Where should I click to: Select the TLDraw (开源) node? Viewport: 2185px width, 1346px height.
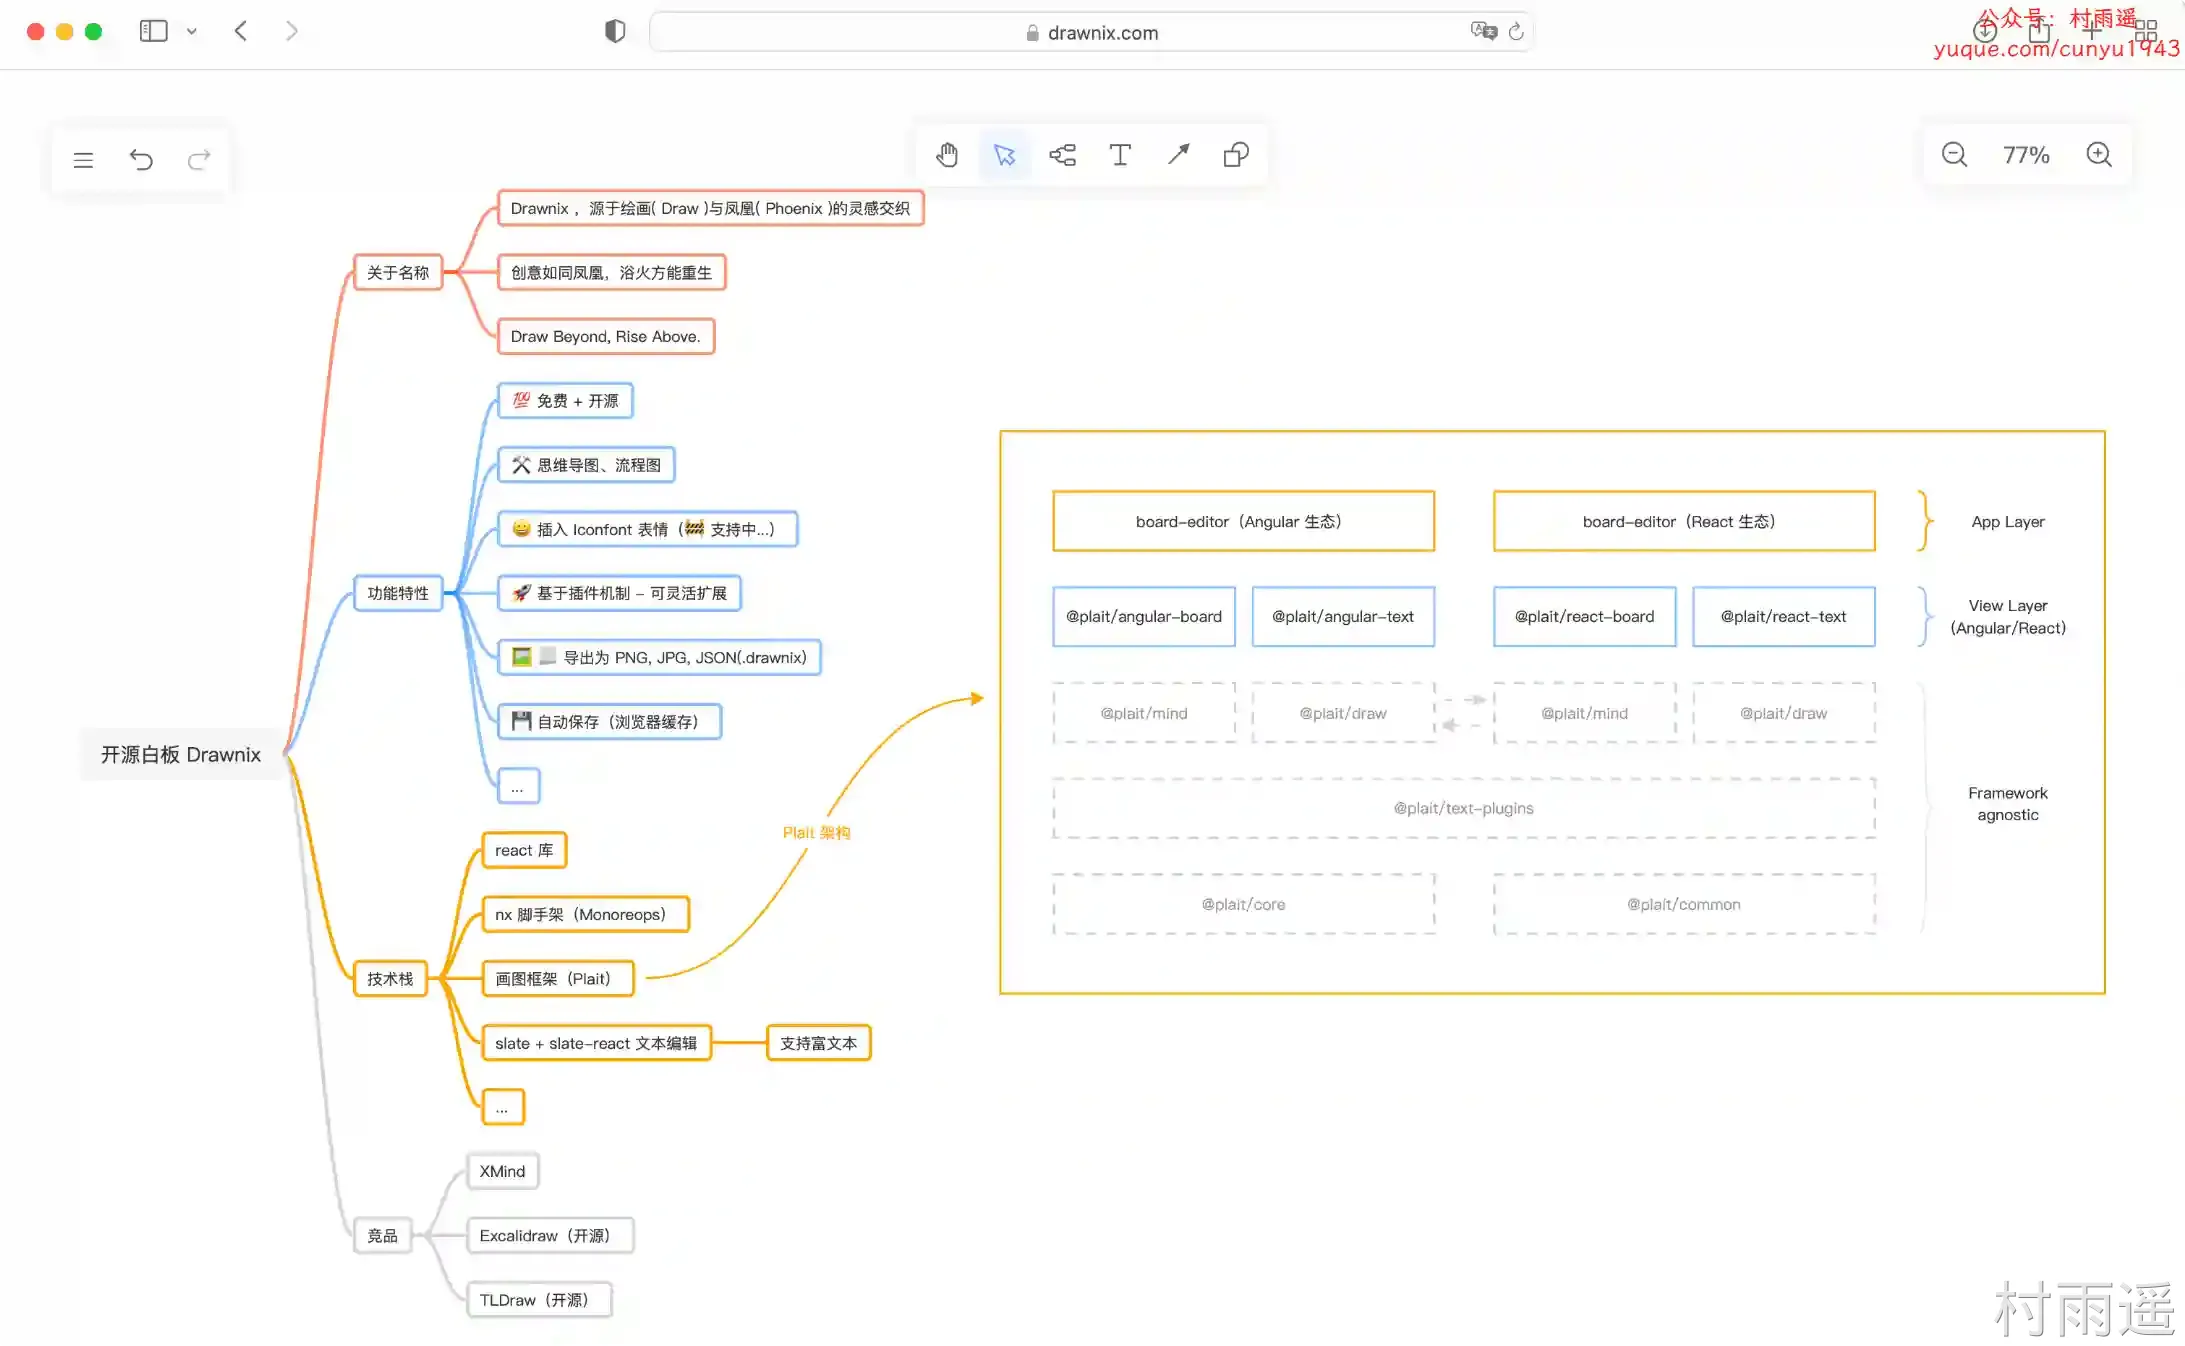pyautogui.click(x=540, y=1300)
